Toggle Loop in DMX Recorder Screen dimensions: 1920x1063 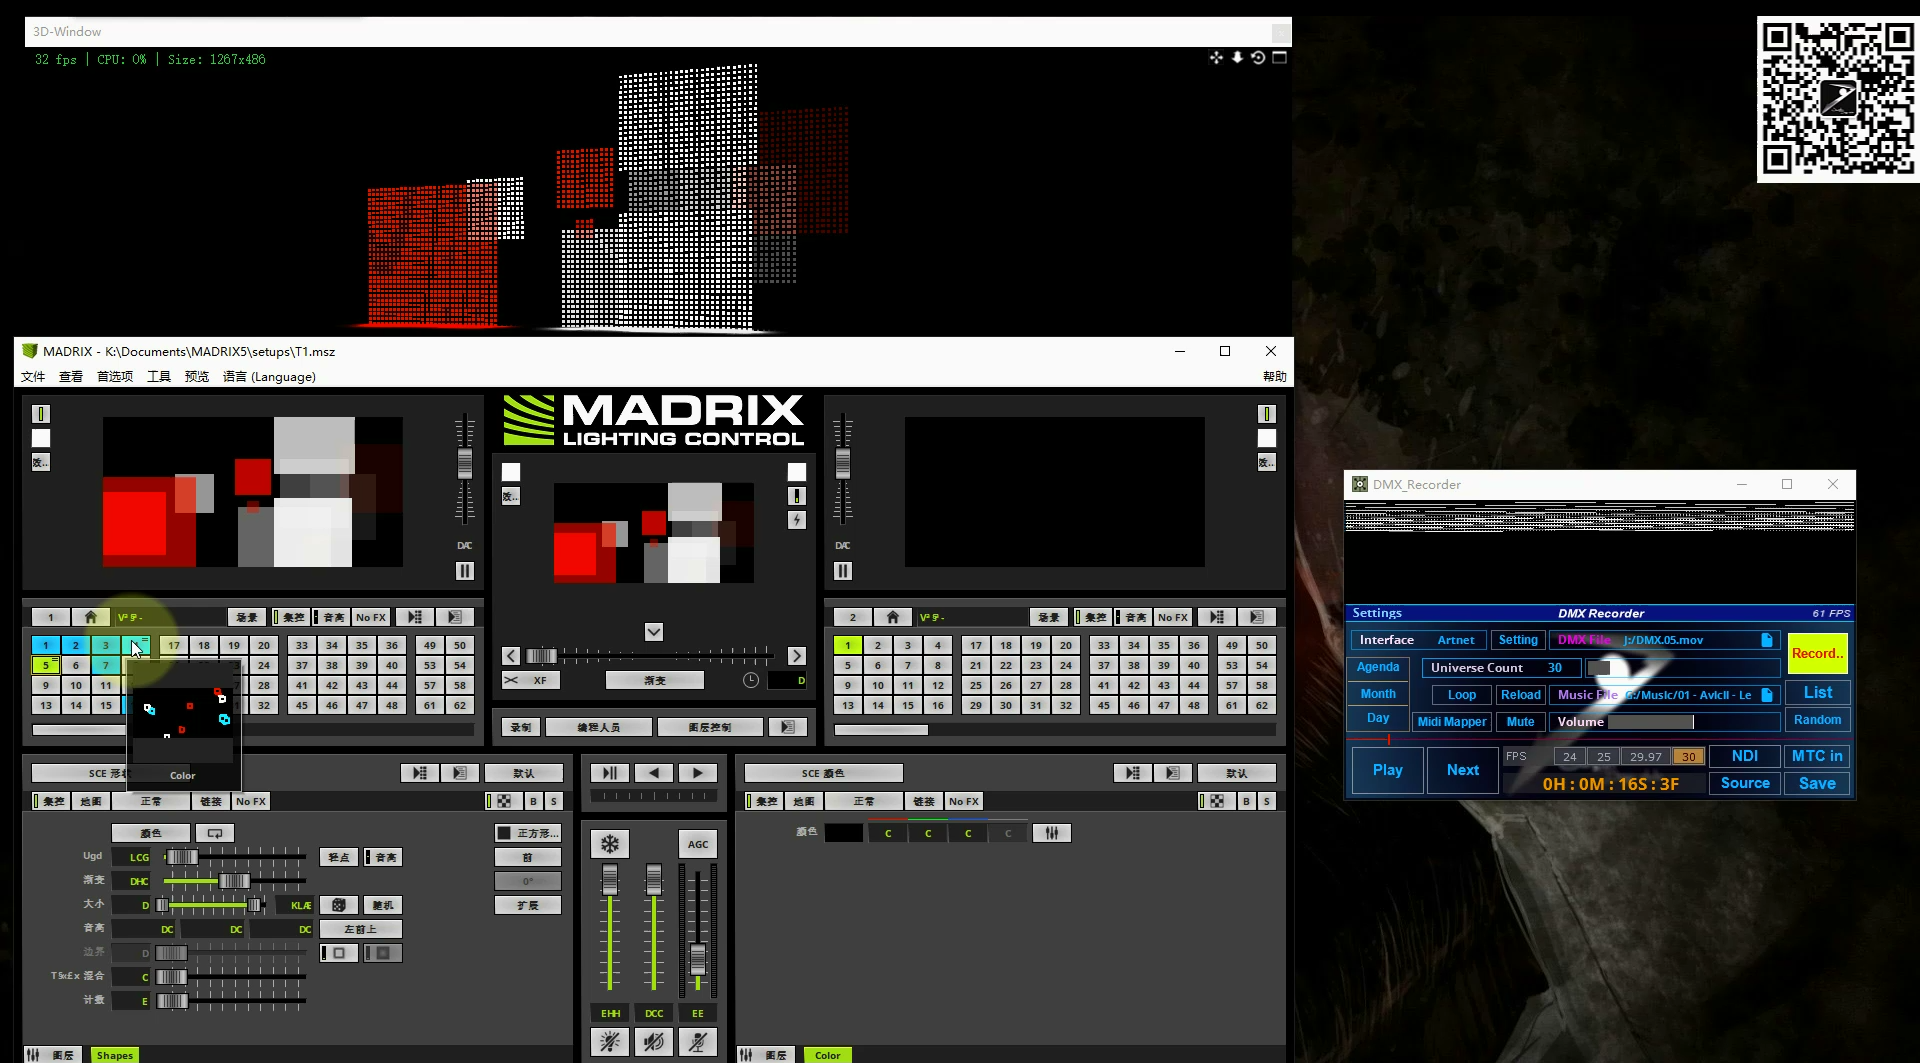tap(1461, 695)
